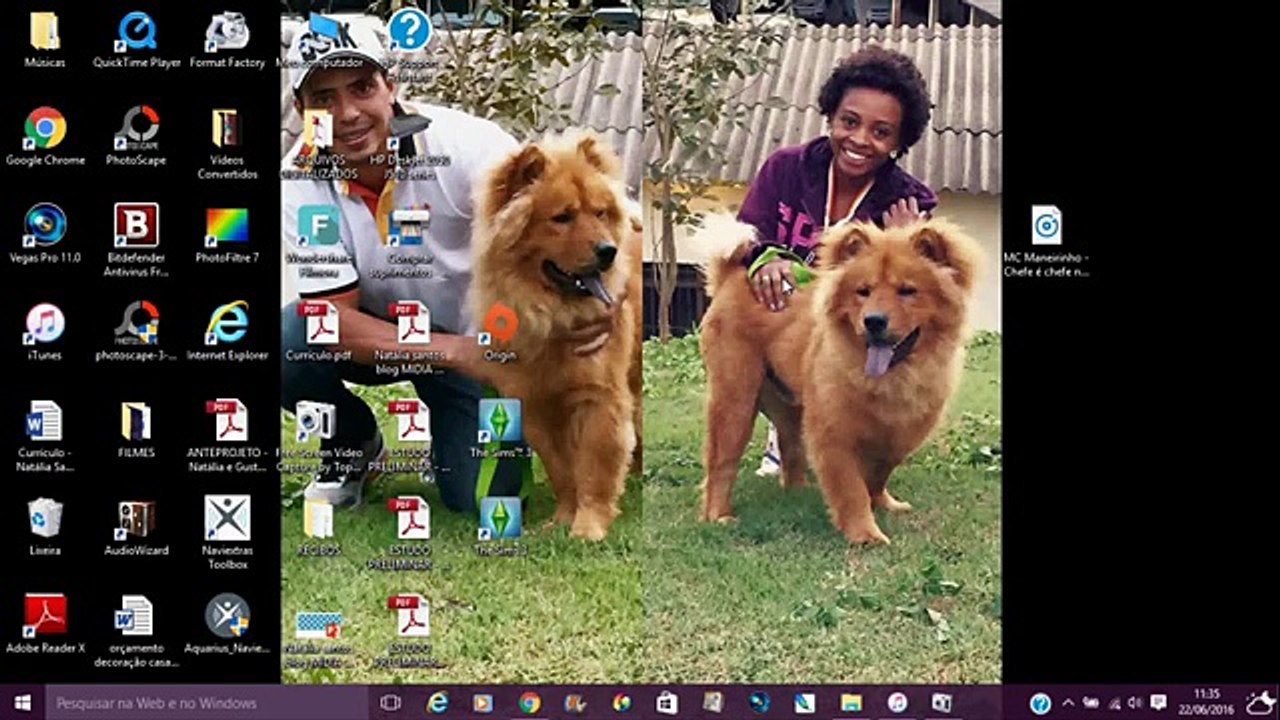
Task: Select the MC Maneirinho audio file
Action: coord(1046,241)
